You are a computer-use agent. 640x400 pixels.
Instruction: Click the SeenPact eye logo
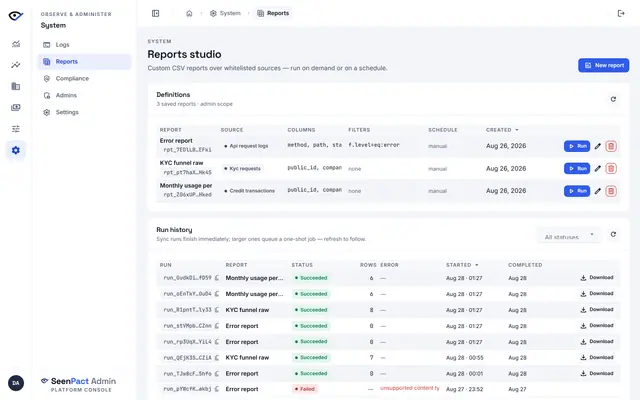[x=16, y=16]
